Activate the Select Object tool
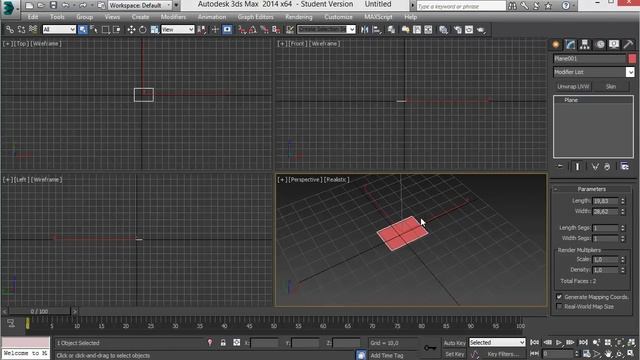640x360 pixels. point(83,29)
